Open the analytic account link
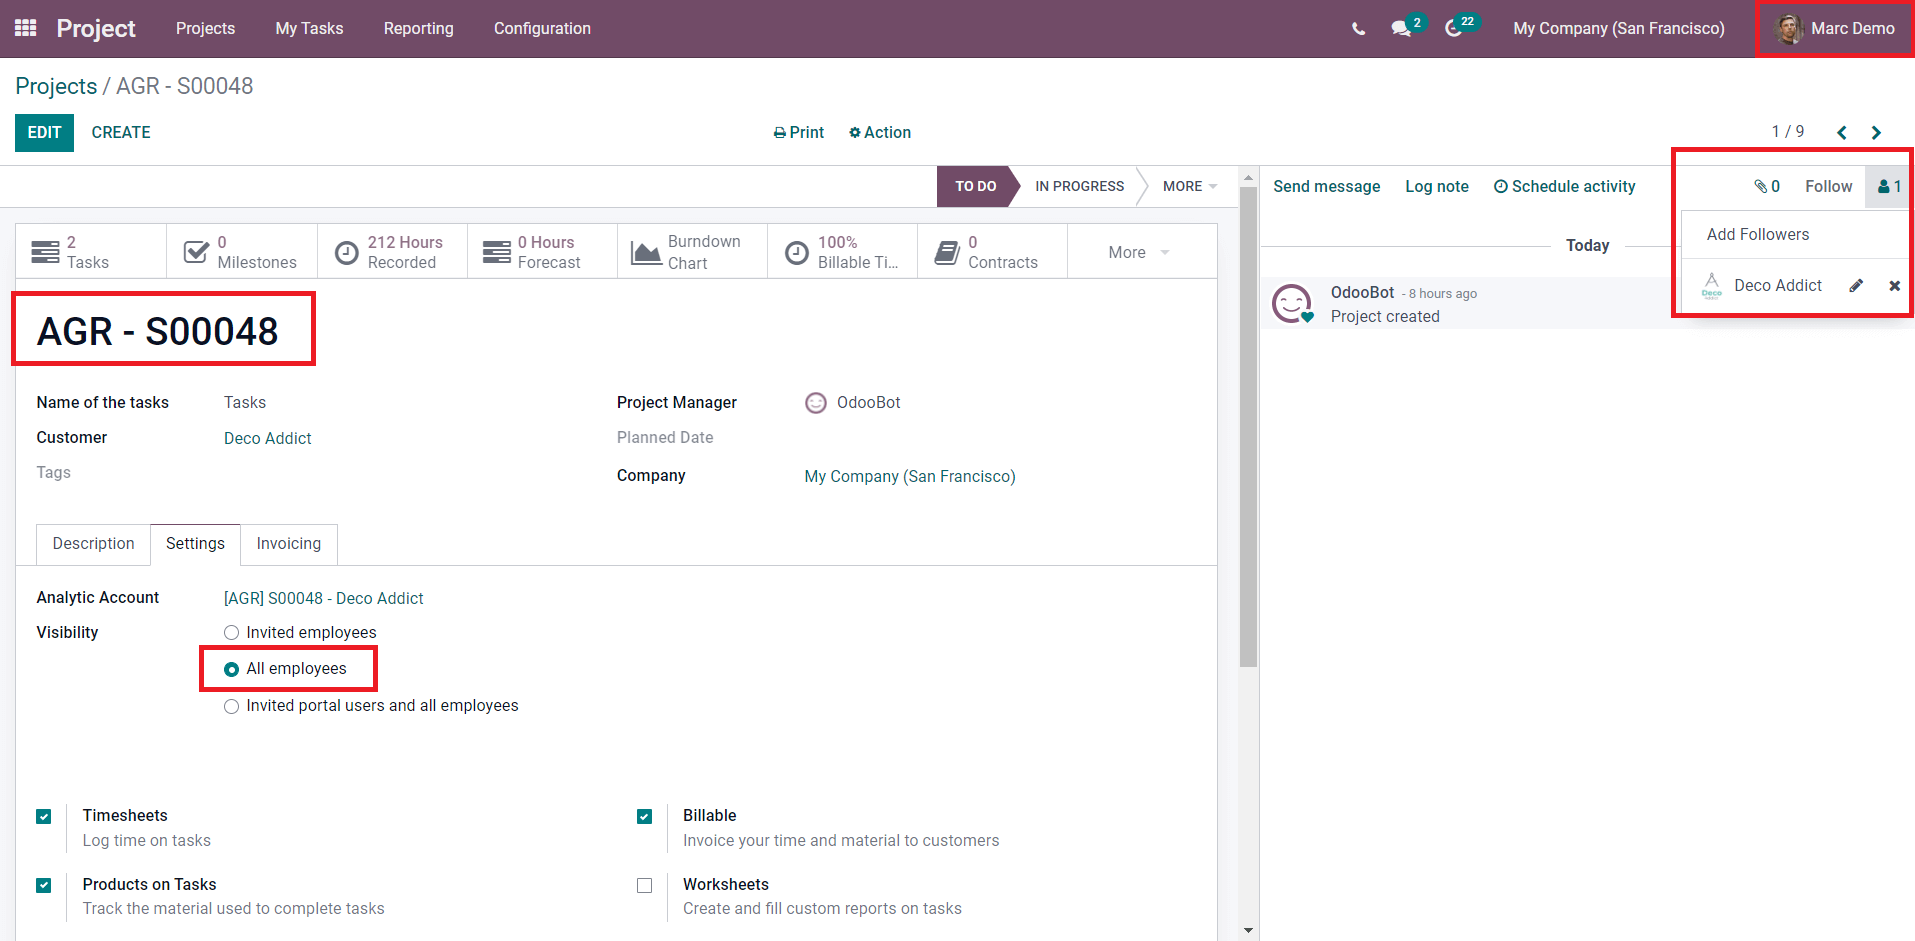This screenshot has width=1915, height=941. (324, 598)
